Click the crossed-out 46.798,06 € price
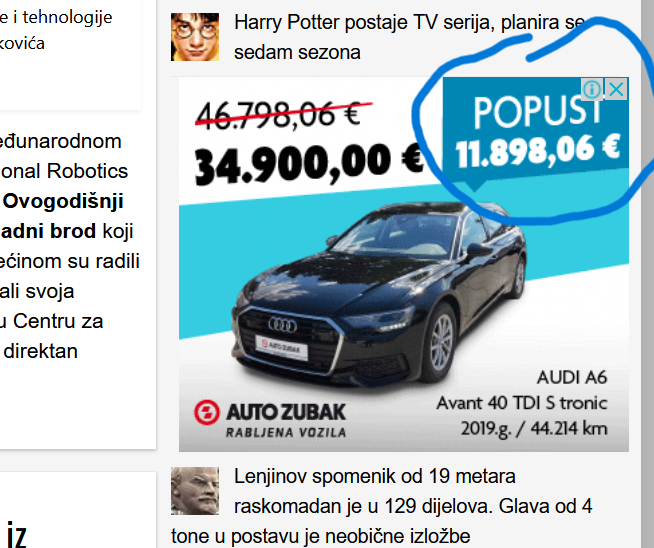Image resolution: width=654 pixels, height=548 pixels. tap(279, 114)
